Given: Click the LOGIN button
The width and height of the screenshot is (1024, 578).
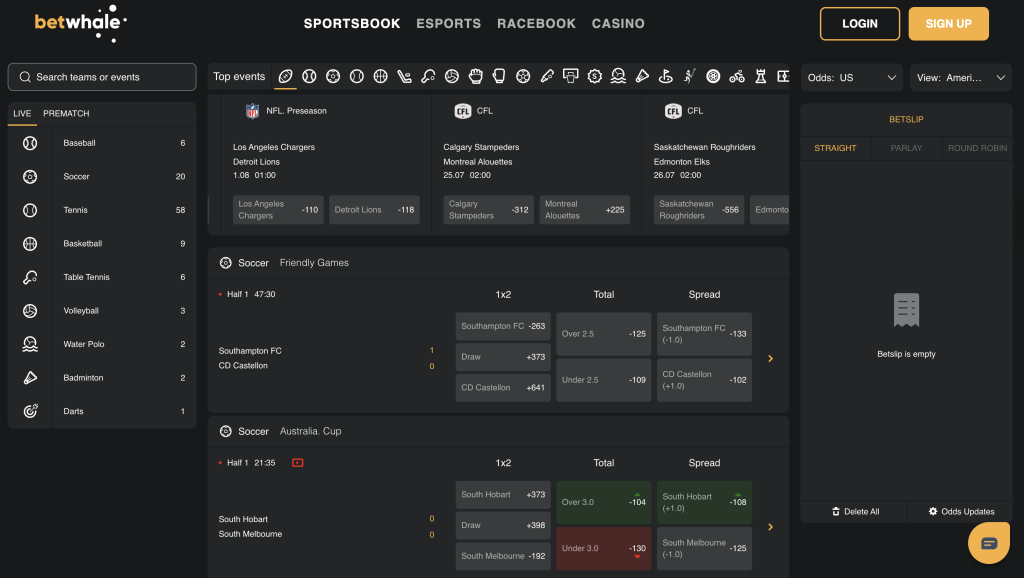Looking at the screenshot, I should [x=859, y=24].
